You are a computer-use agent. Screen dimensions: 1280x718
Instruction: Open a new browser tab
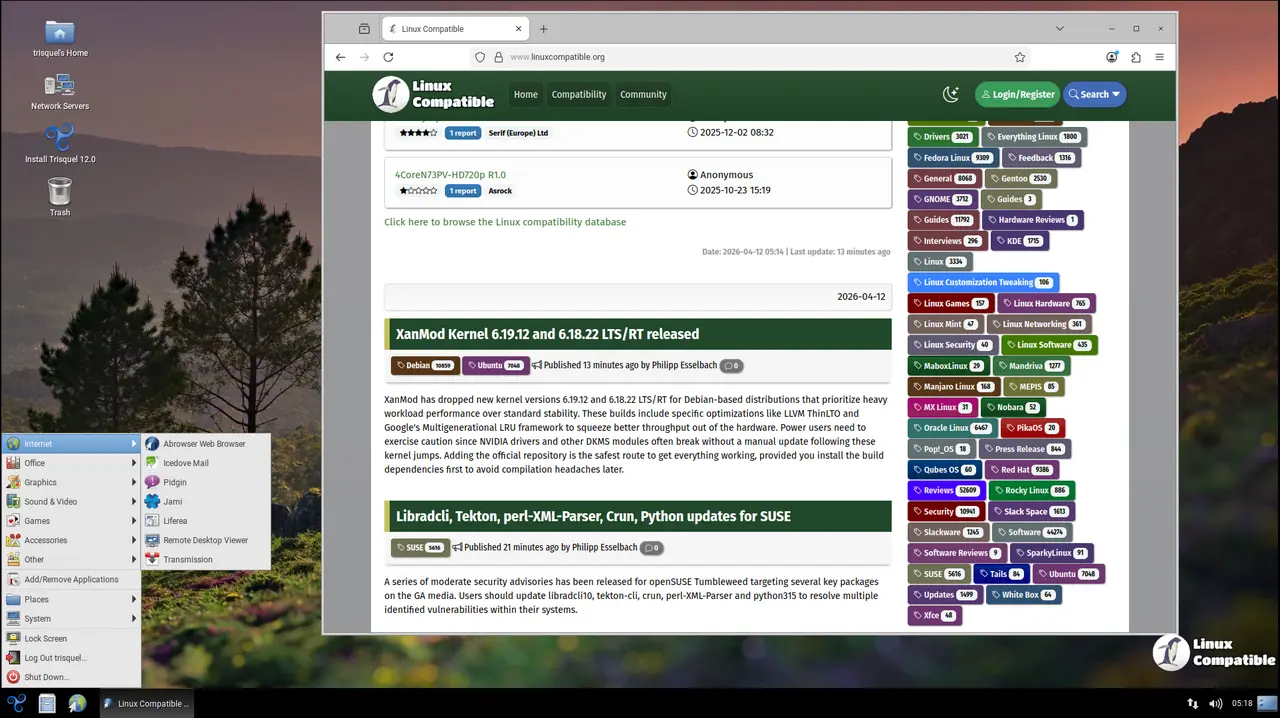pos(544,29)
